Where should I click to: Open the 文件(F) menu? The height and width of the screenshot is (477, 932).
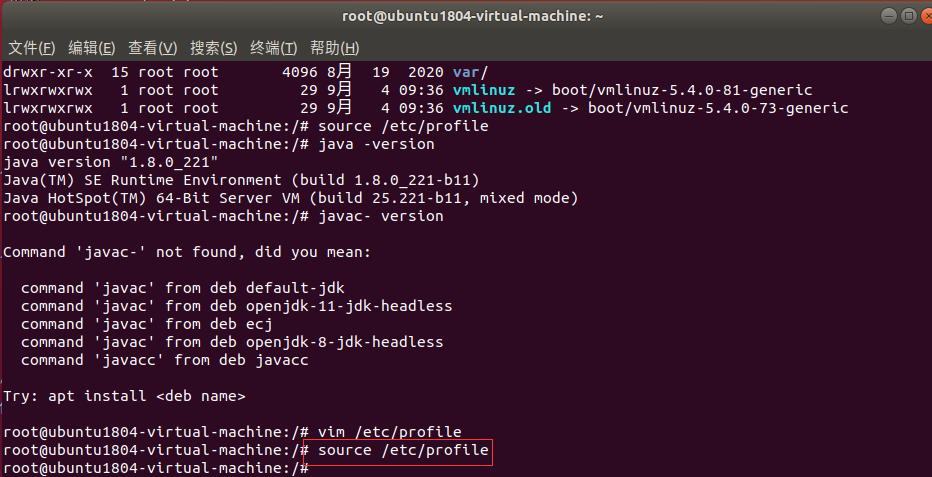pyautogui.click(x=32, y=48)
